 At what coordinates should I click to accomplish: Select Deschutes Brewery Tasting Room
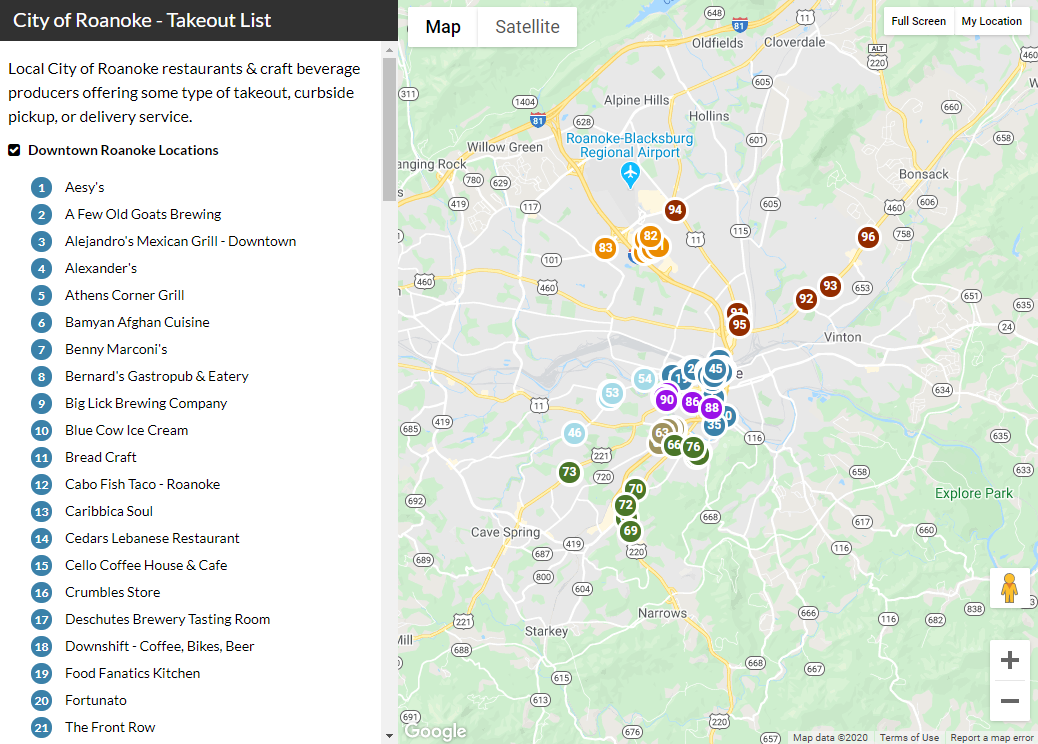coord(167,620)
